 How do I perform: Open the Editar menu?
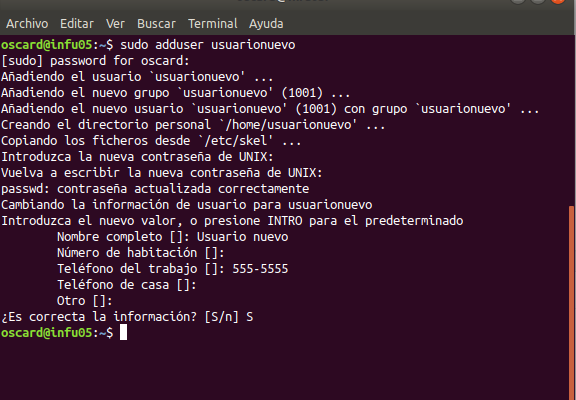tap(77, 24)
